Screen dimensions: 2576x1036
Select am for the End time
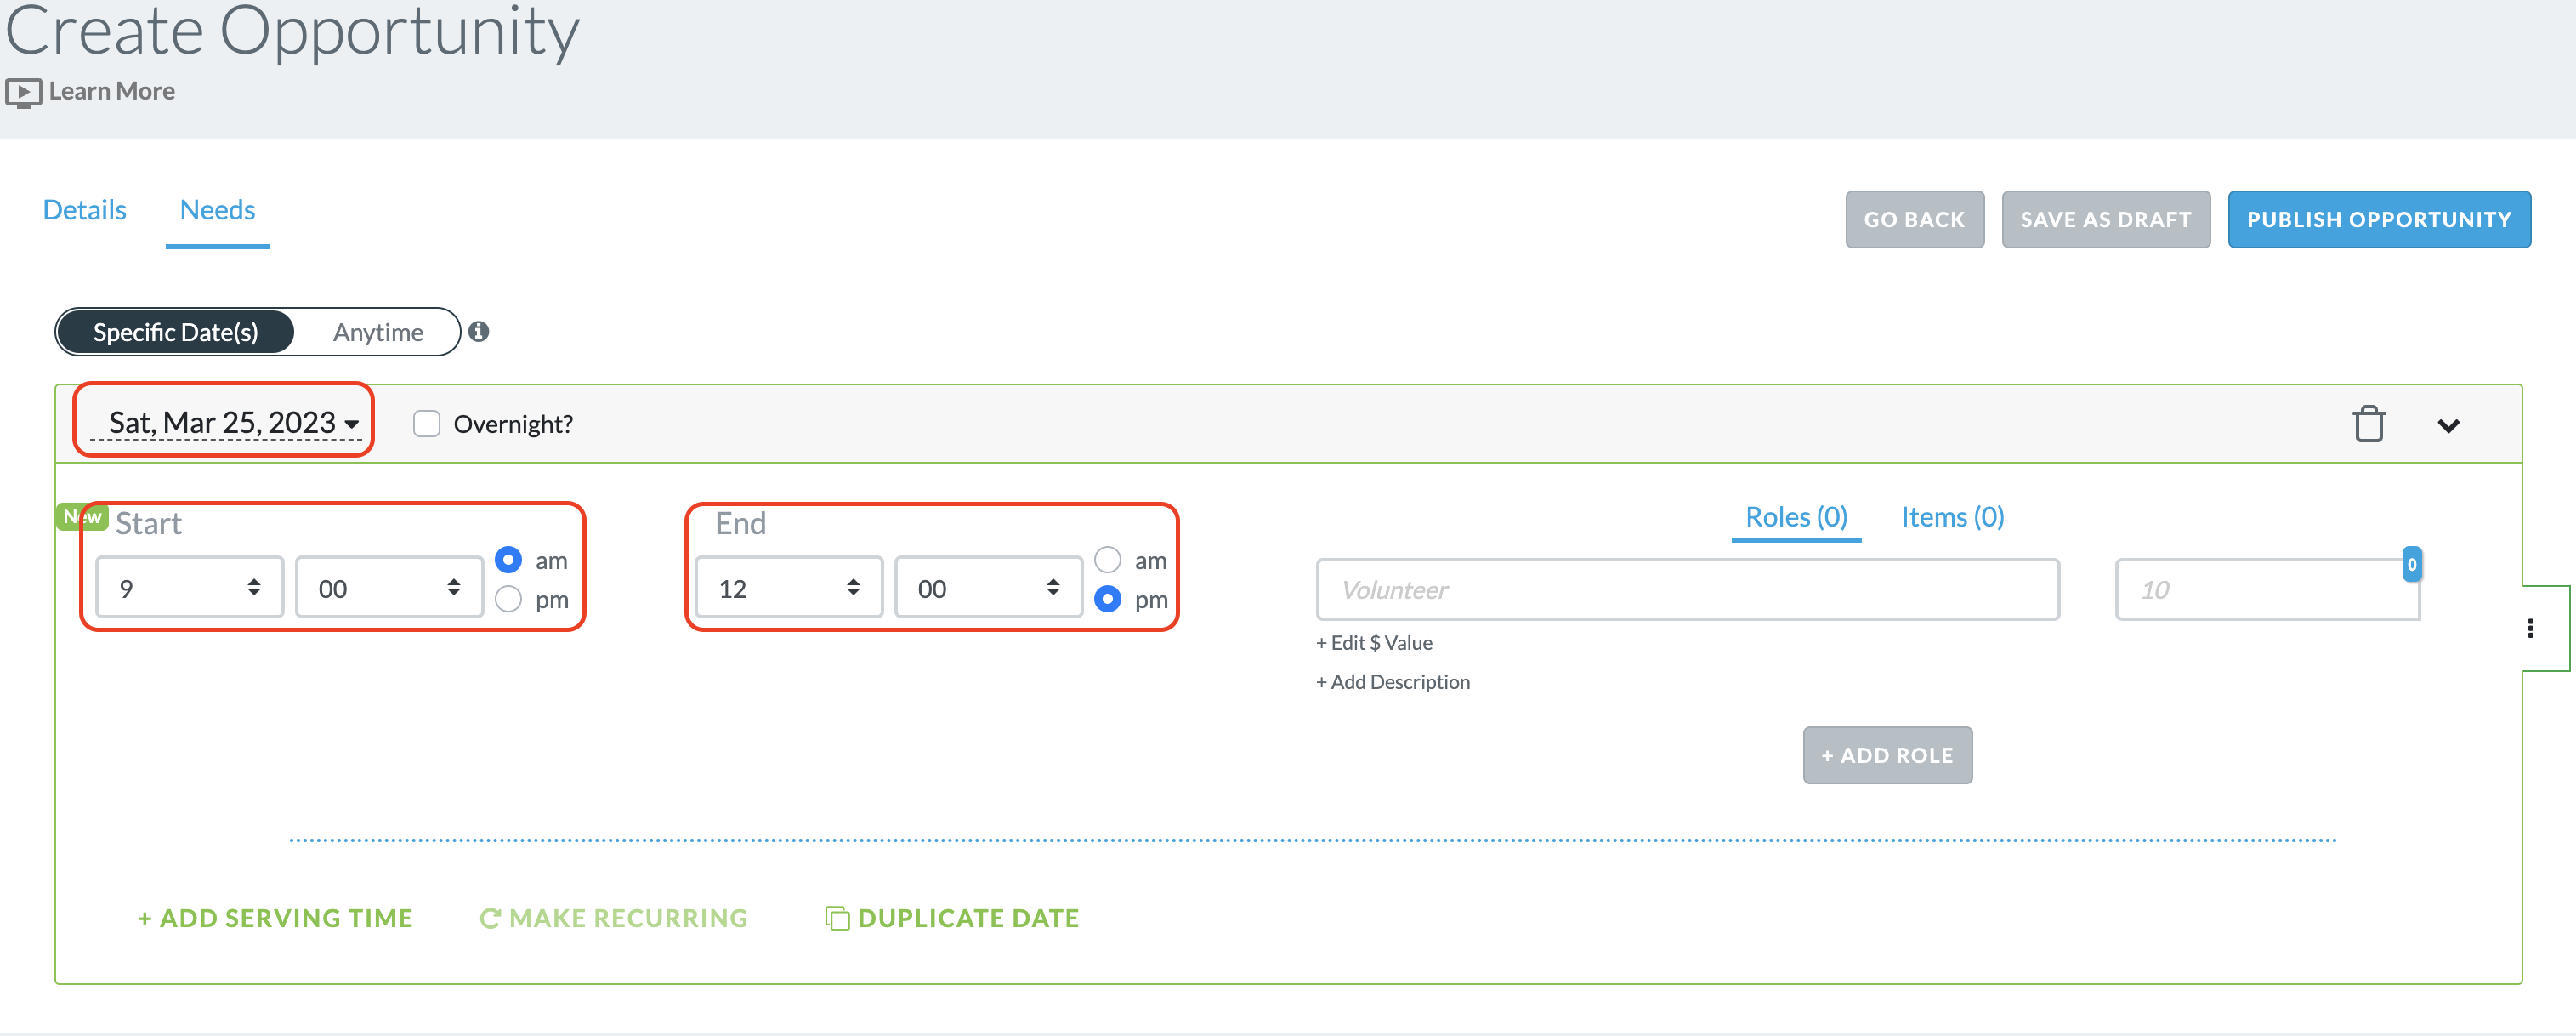click(x=1107, y=560)
